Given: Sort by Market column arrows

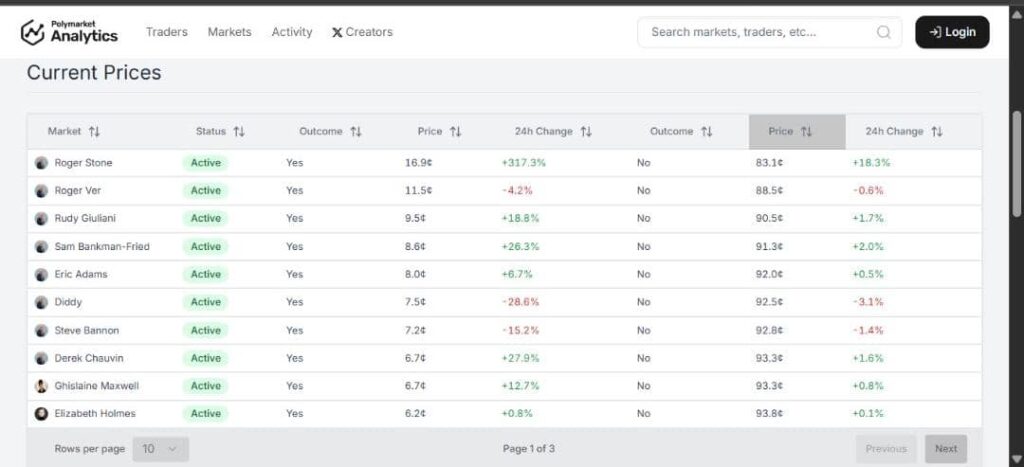Looking at the screenshot, I should (x=95, y=131).
